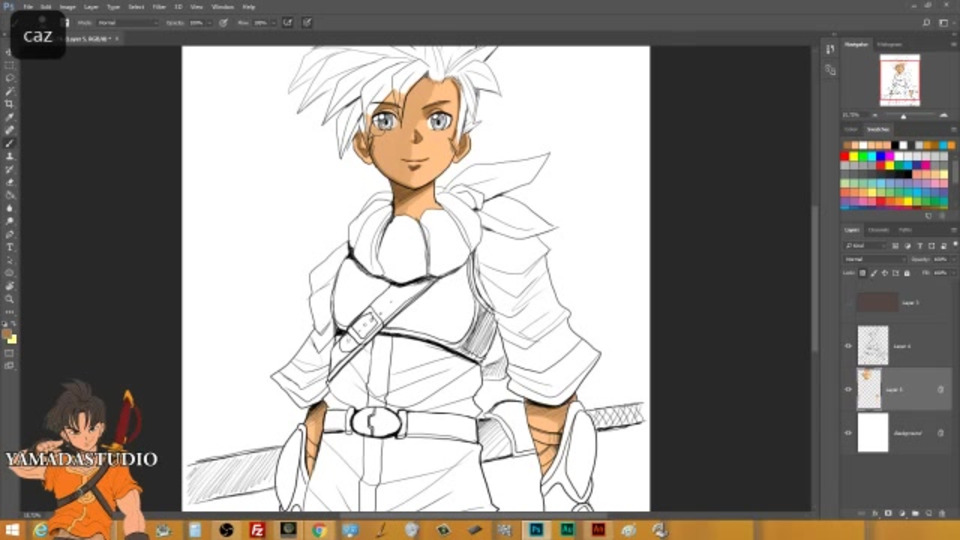This screenshot has width=960, height=540.
Task: Open Chrome from the taskbar
Action: 319,530
